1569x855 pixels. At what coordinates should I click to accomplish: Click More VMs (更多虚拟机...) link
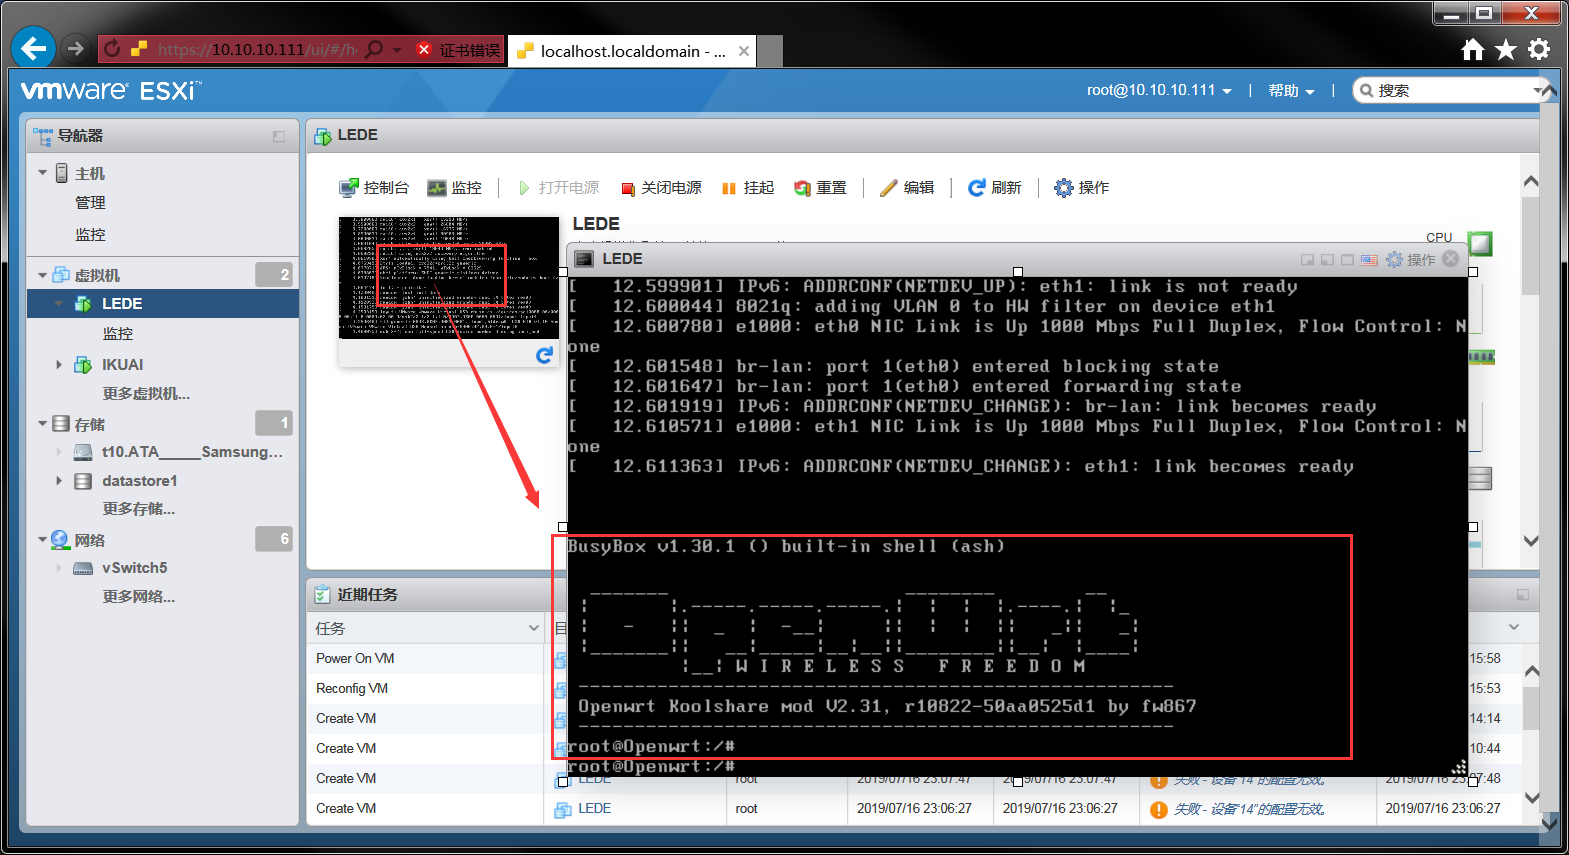click(x=146, y=394)
